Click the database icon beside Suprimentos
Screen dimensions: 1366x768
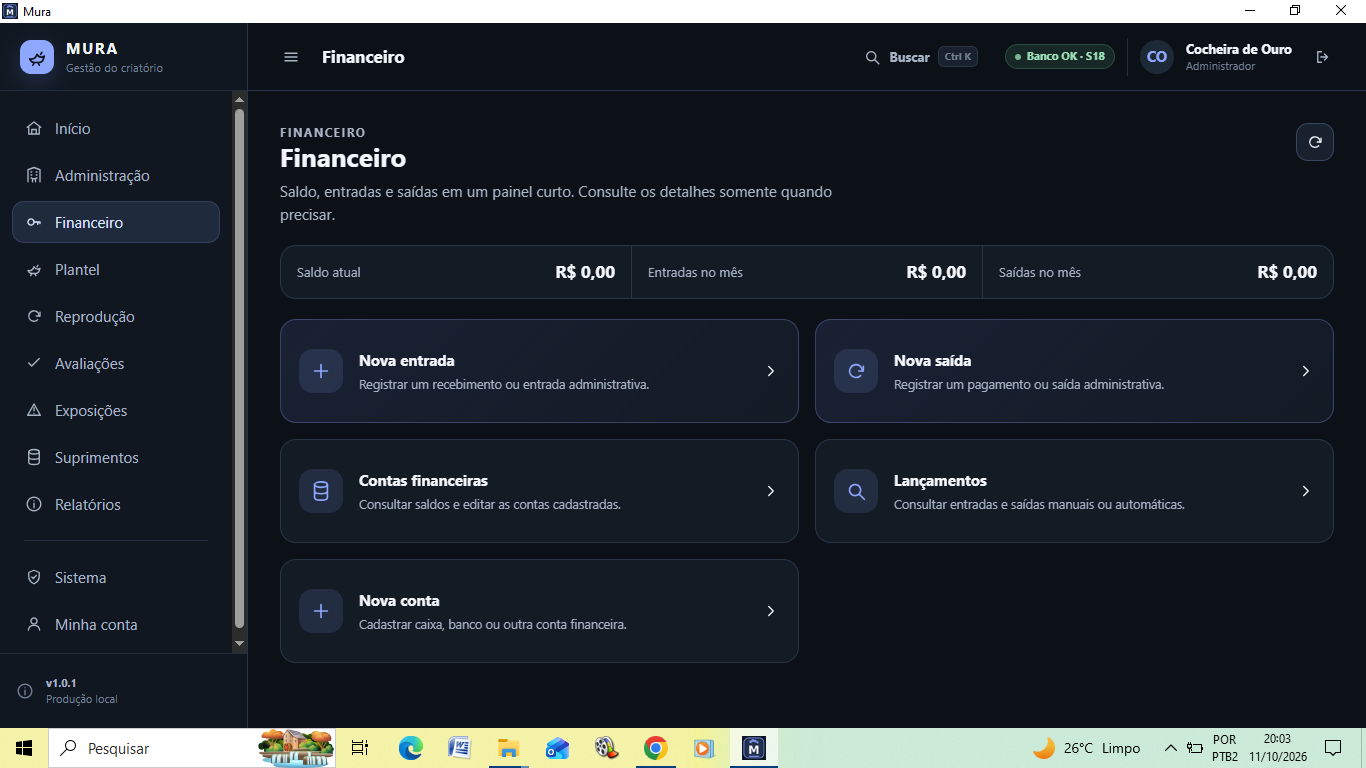click(34, 457)
